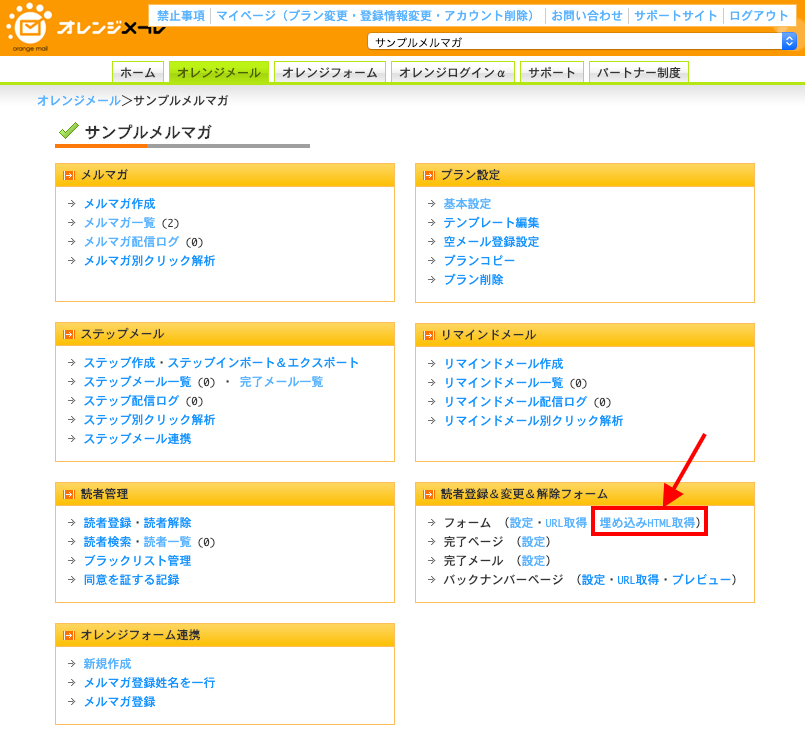Switch to the パートナー制度 tab
805x743 pixels.
pyautogui.click(x=639, y=72)
